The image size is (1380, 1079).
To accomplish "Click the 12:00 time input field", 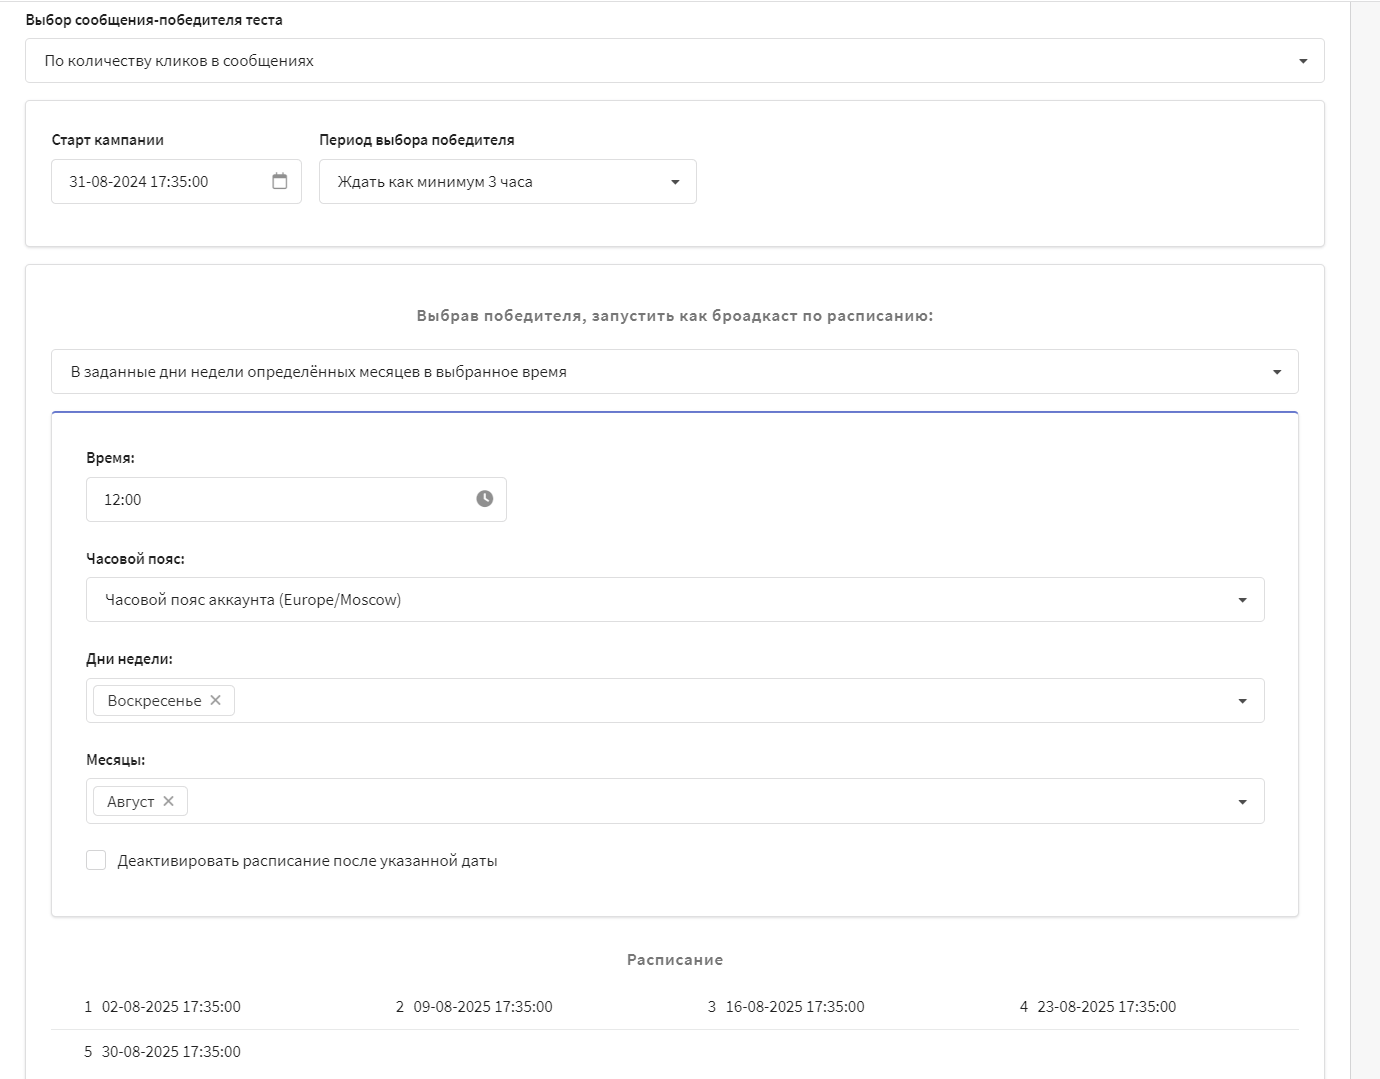I will point(296,499).
